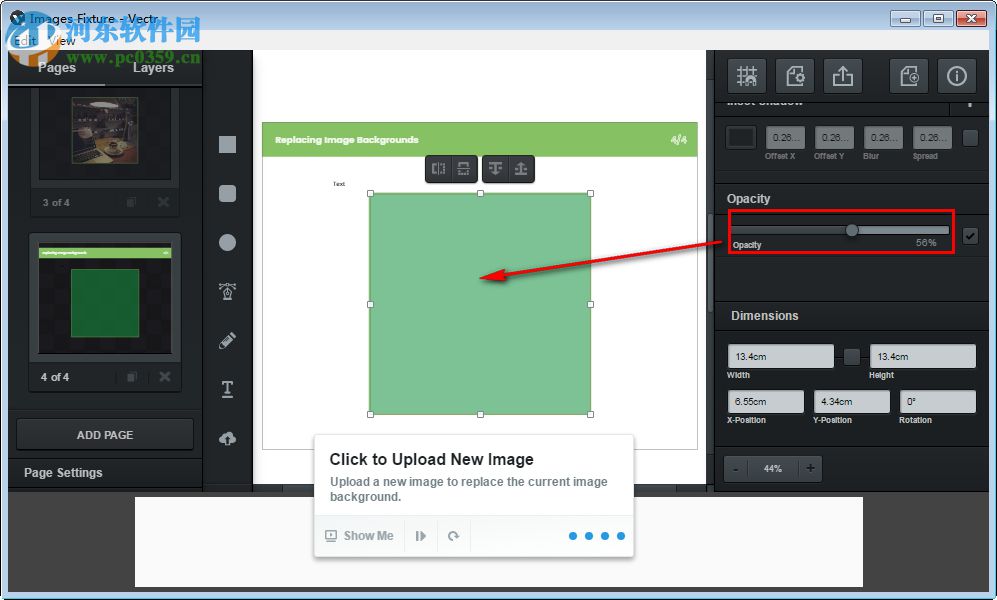The height and width of the screenshot is (600, 997).
Task: Open grid and snapping settings
Action: (747, 76)
